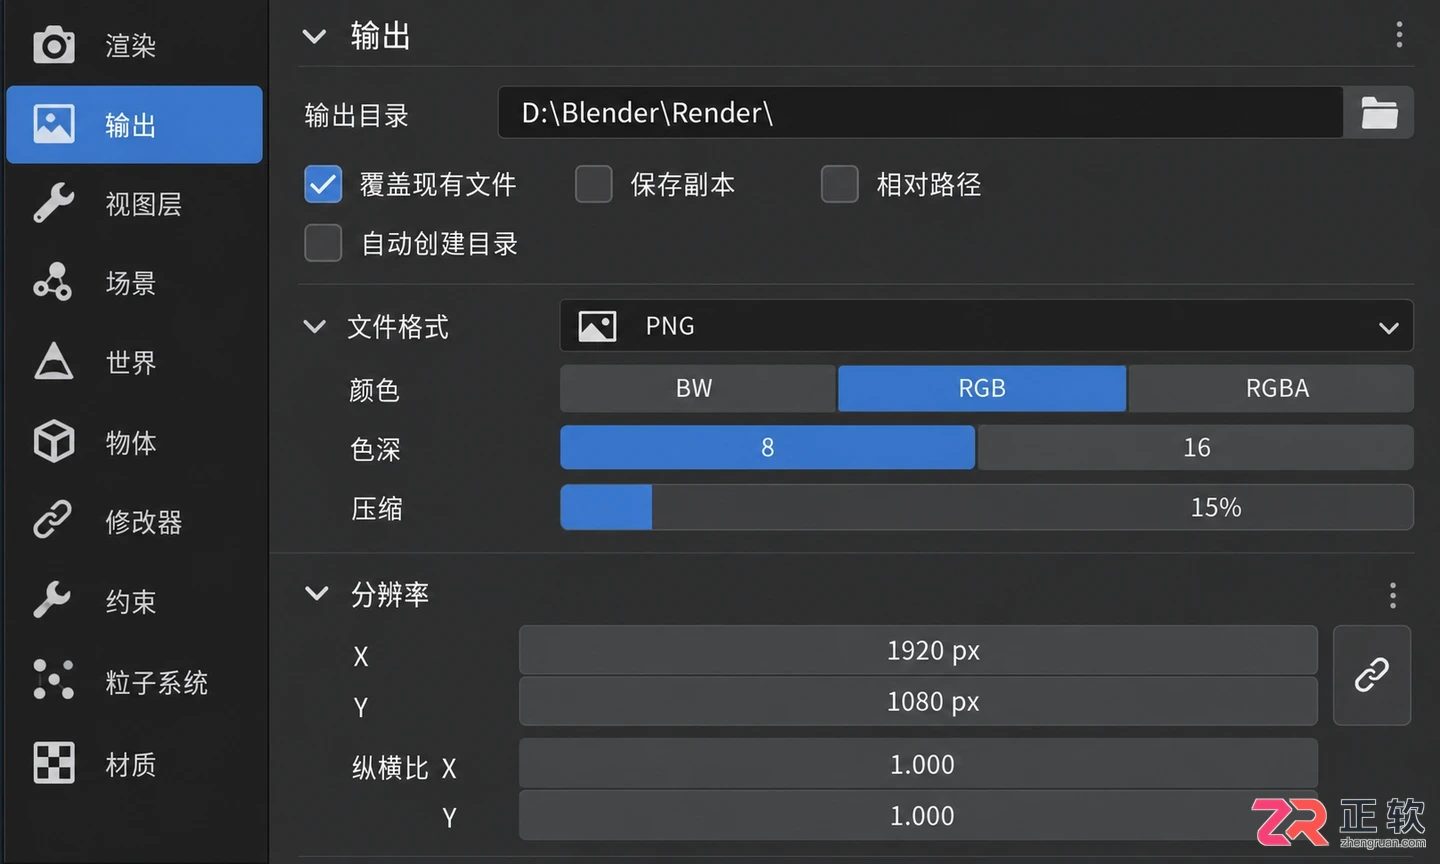Click the camera icon for 渲染
Viewport: 1440px width, 864px height.
click(54, 45)
